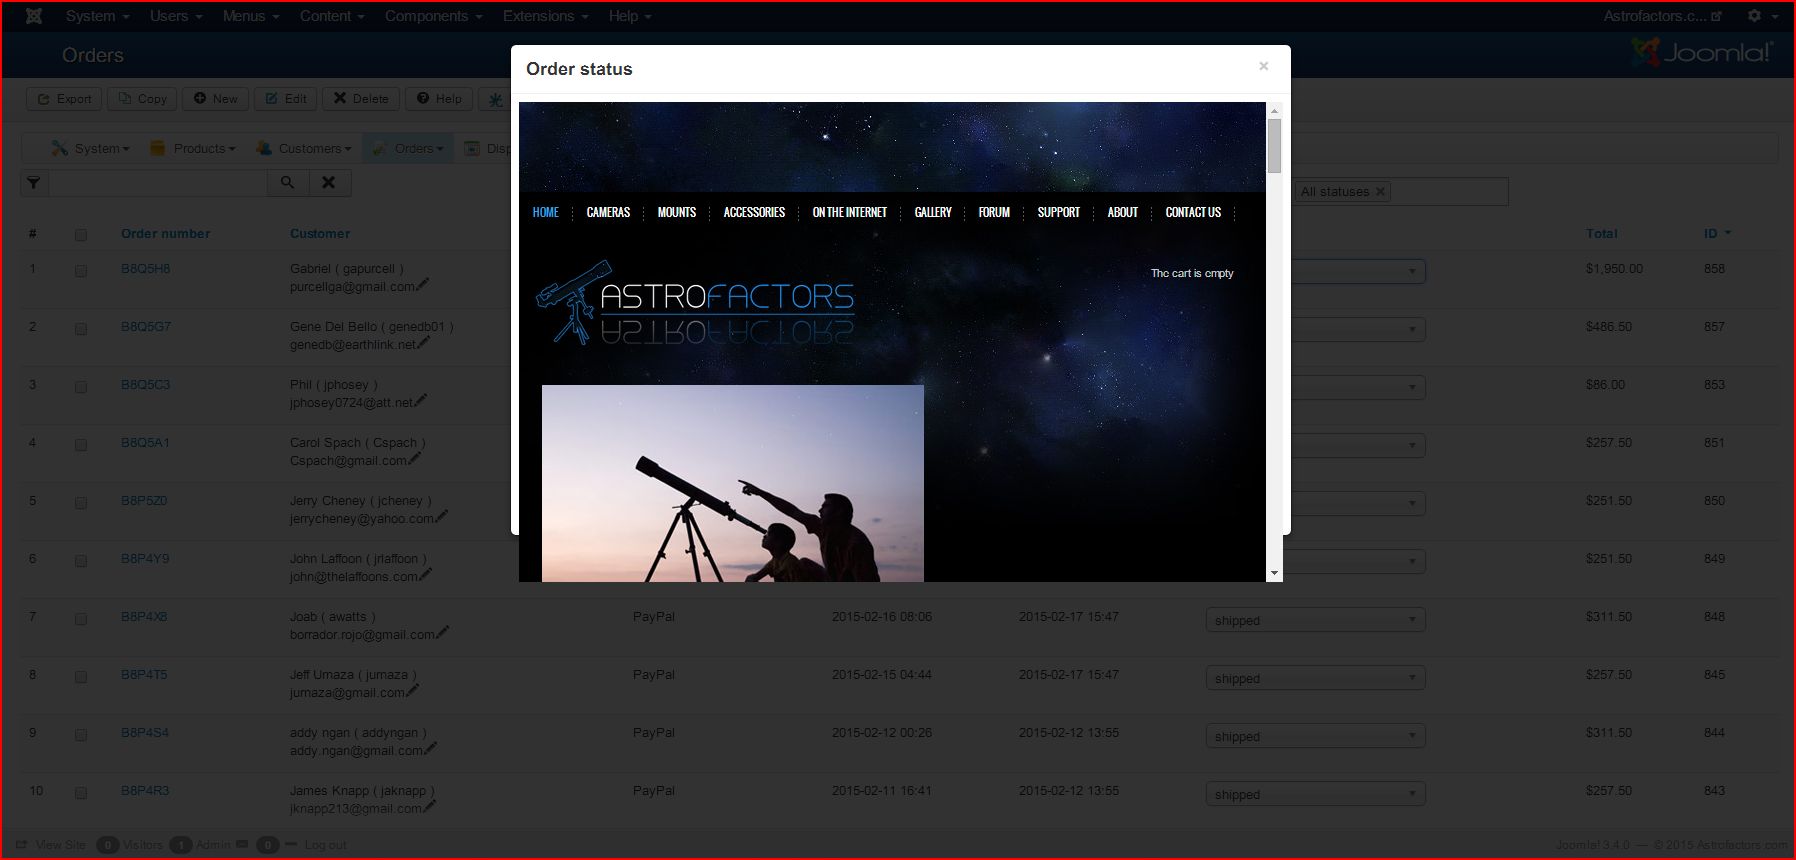
Task: Click the pencil icon beside jerrycheney@yahoo.com
Action: pyautogui.click(x=442, y=517)
